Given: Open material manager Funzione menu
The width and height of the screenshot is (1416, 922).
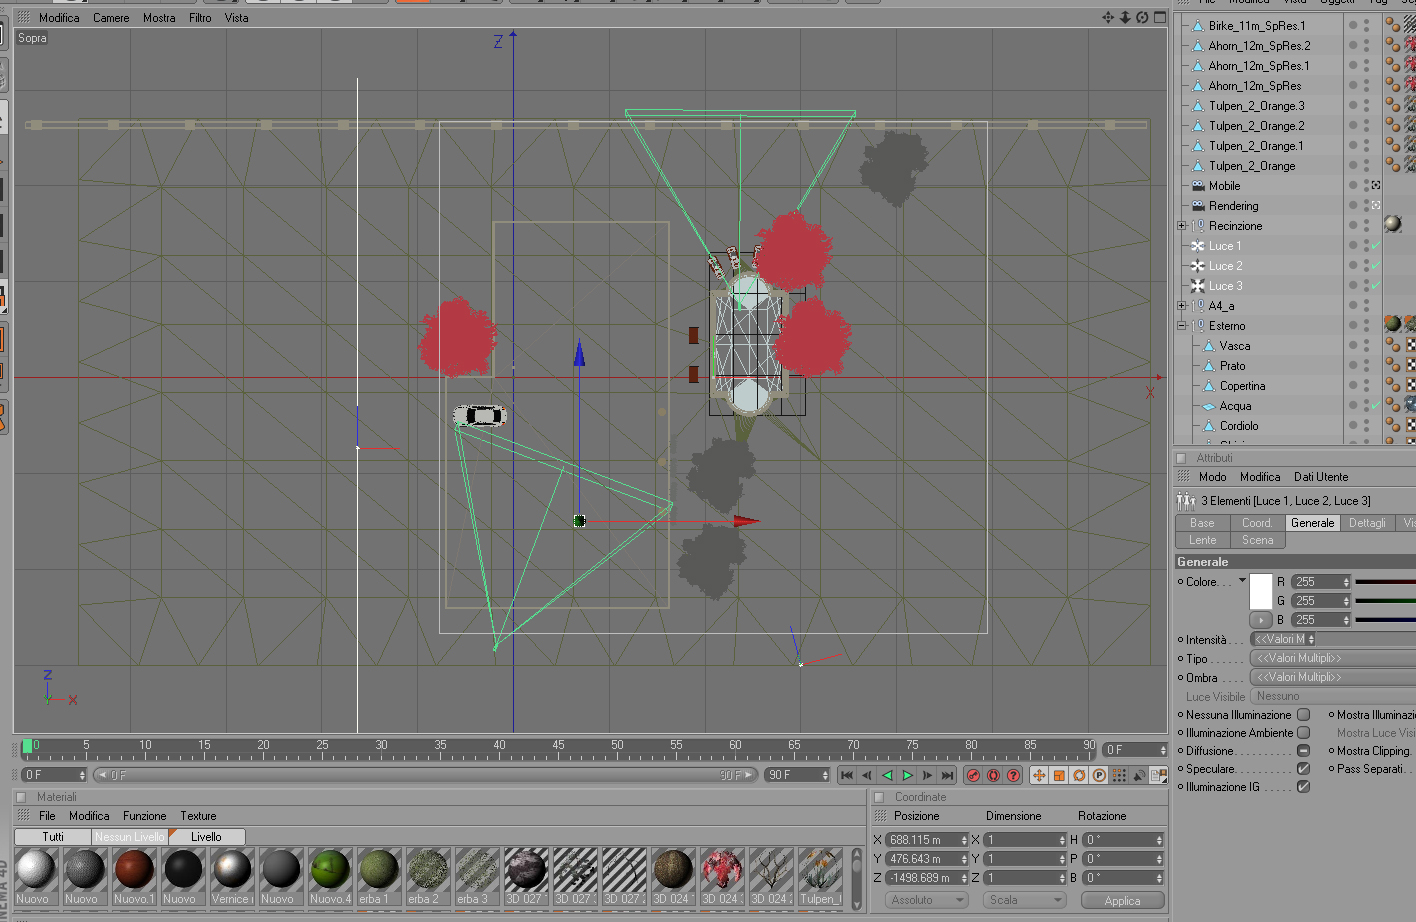Looking at the screenshot, I should [x=145, y=816].
